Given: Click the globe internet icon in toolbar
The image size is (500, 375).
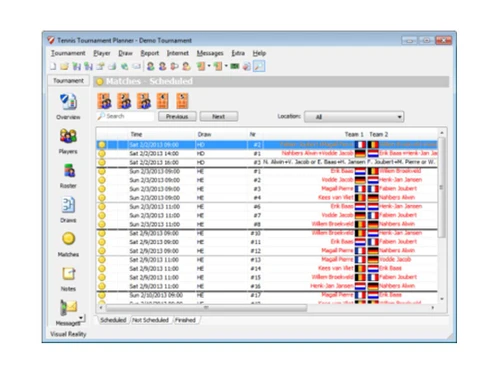Looking at the screenshot, I should [124, 66].
